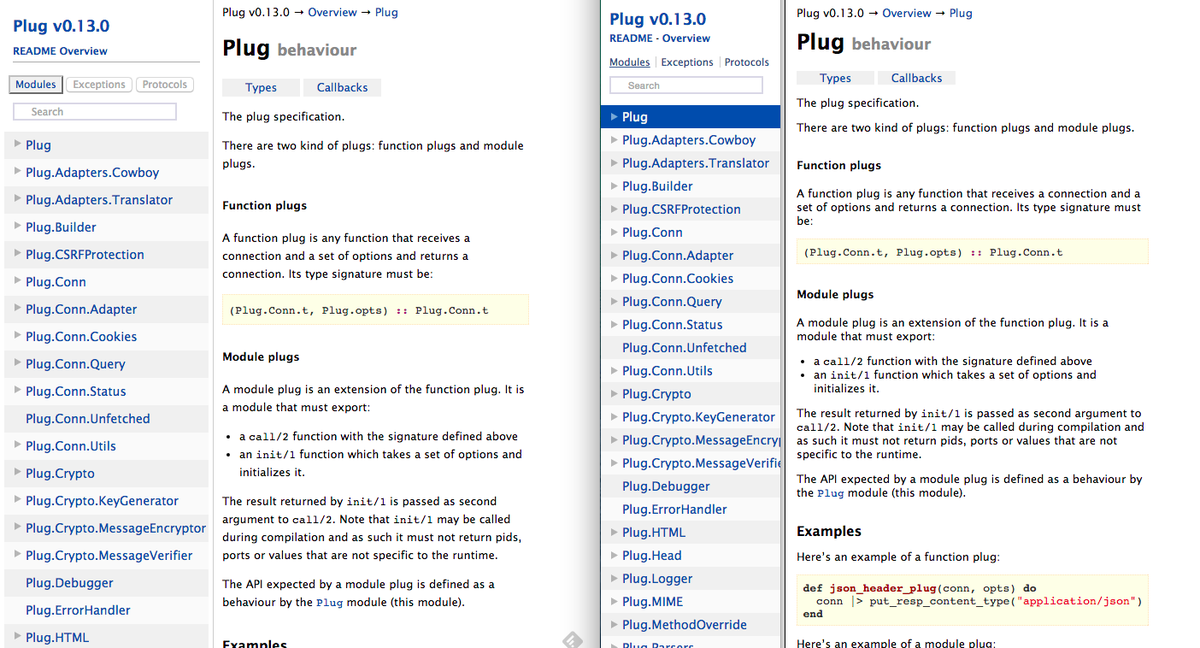The height and width of the screenshot is (648, 1200).
Task: Expand Plug.Adapters.Cowboy triangle in left sidebar
Action: (18, 171)
